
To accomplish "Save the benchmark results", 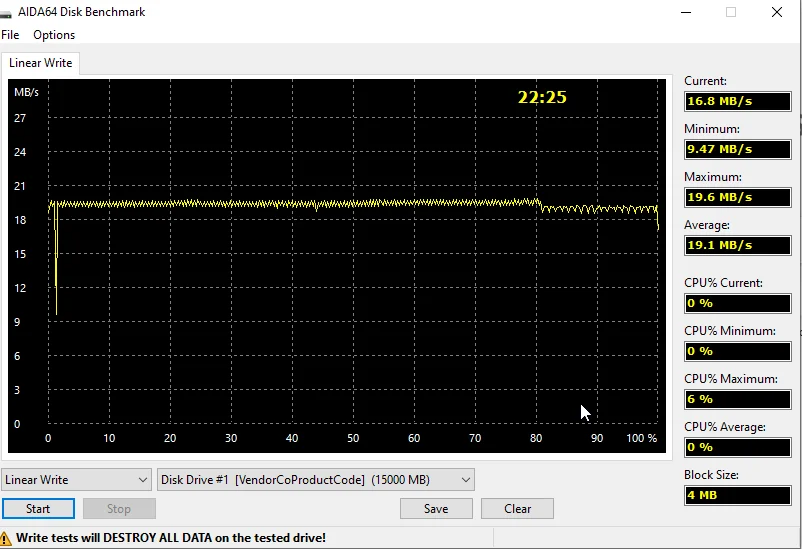I will pyautogui.click(x=436, y=509).
